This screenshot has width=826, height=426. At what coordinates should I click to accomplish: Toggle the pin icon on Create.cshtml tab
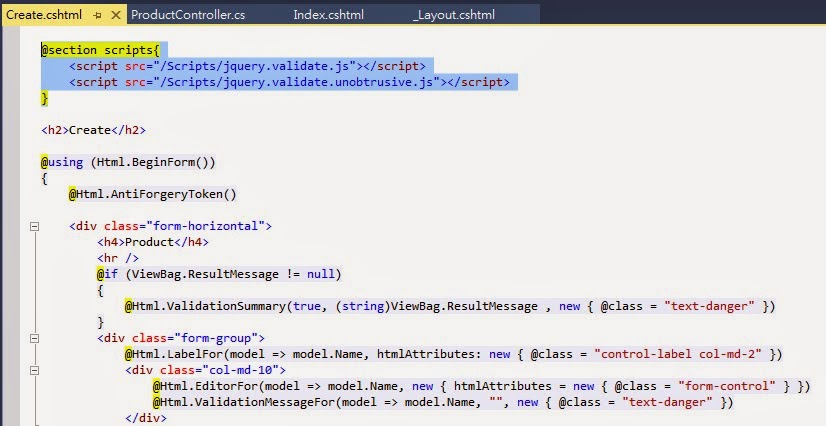click(x=97, y=15)
